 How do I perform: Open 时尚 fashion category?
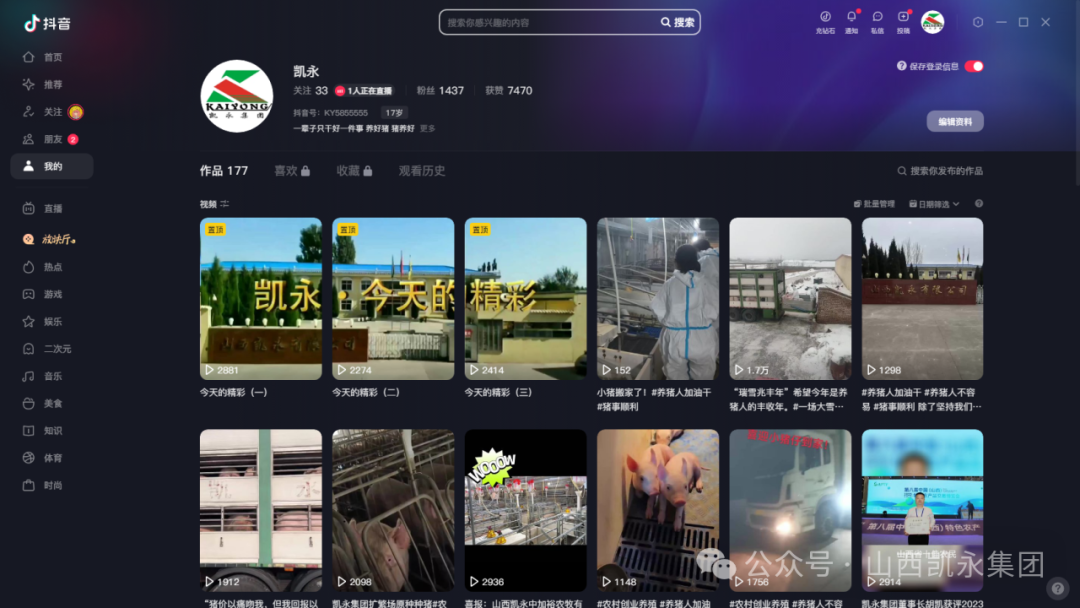click(43, 485)
